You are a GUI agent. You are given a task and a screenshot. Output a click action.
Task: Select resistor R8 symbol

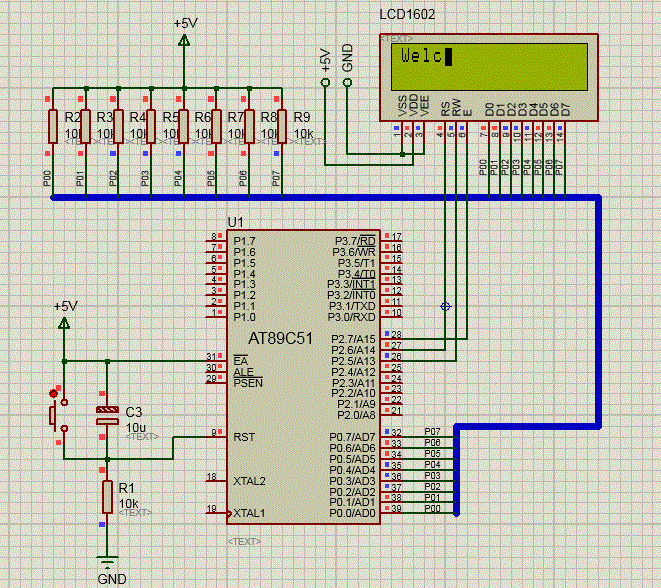[x=249, y=126]
